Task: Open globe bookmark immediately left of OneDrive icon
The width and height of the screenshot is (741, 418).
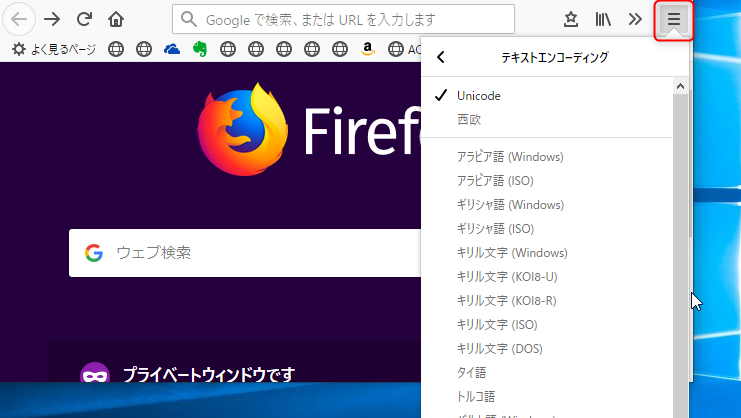Action: 144,49
